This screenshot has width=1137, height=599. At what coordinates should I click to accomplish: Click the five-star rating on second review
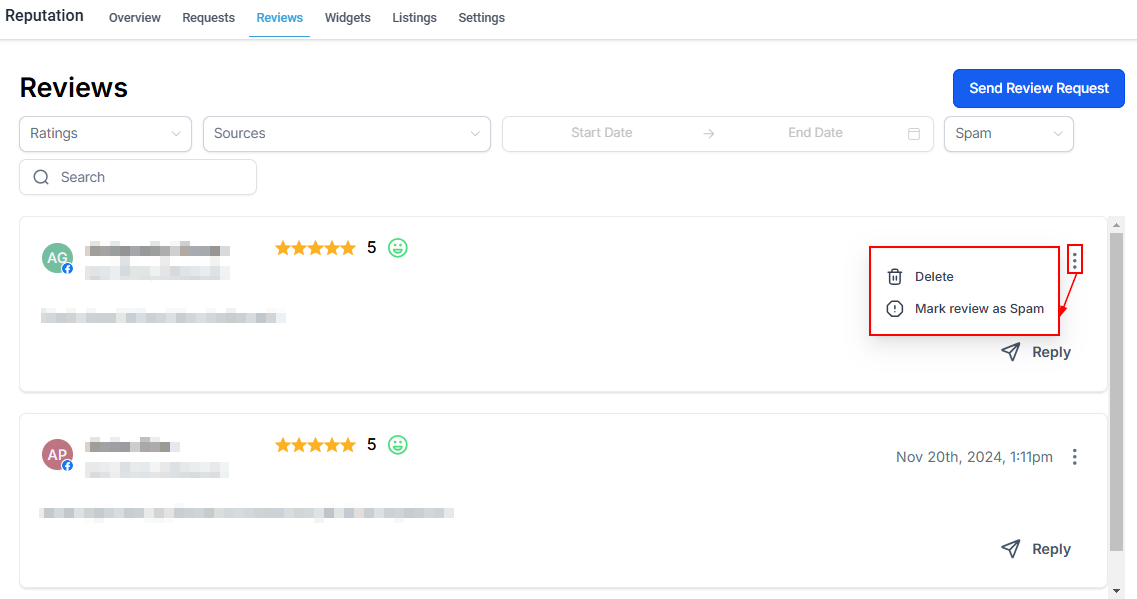pos(315,445)
